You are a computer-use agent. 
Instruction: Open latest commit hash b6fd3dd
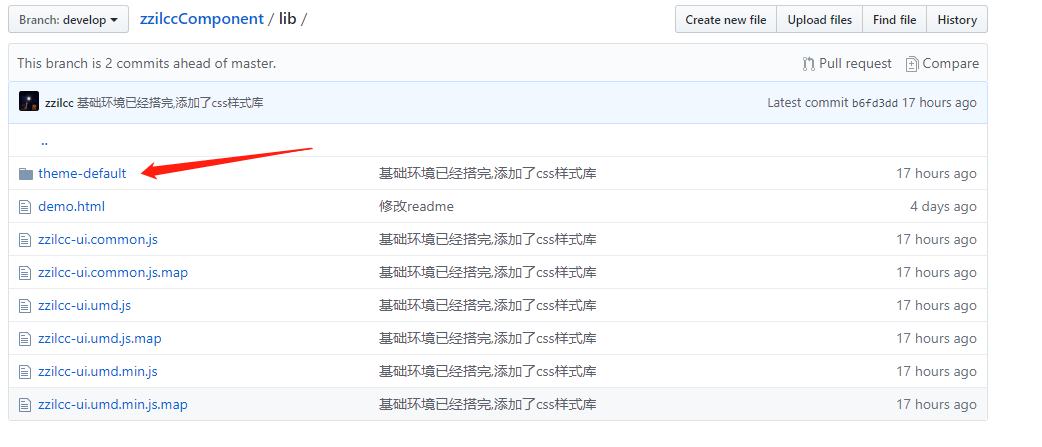875,103
